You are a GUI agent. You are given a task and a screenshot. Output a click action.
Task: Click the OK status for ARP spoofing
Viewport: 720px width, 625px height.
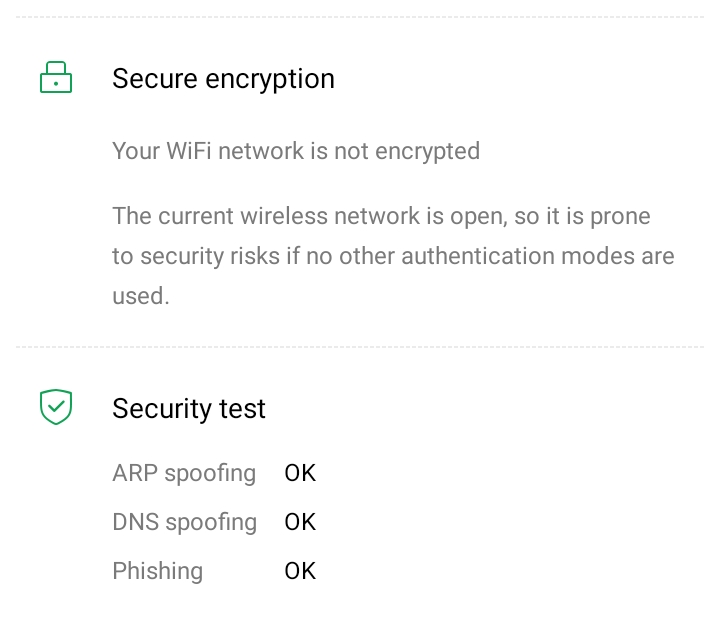(x=300, y=472)
